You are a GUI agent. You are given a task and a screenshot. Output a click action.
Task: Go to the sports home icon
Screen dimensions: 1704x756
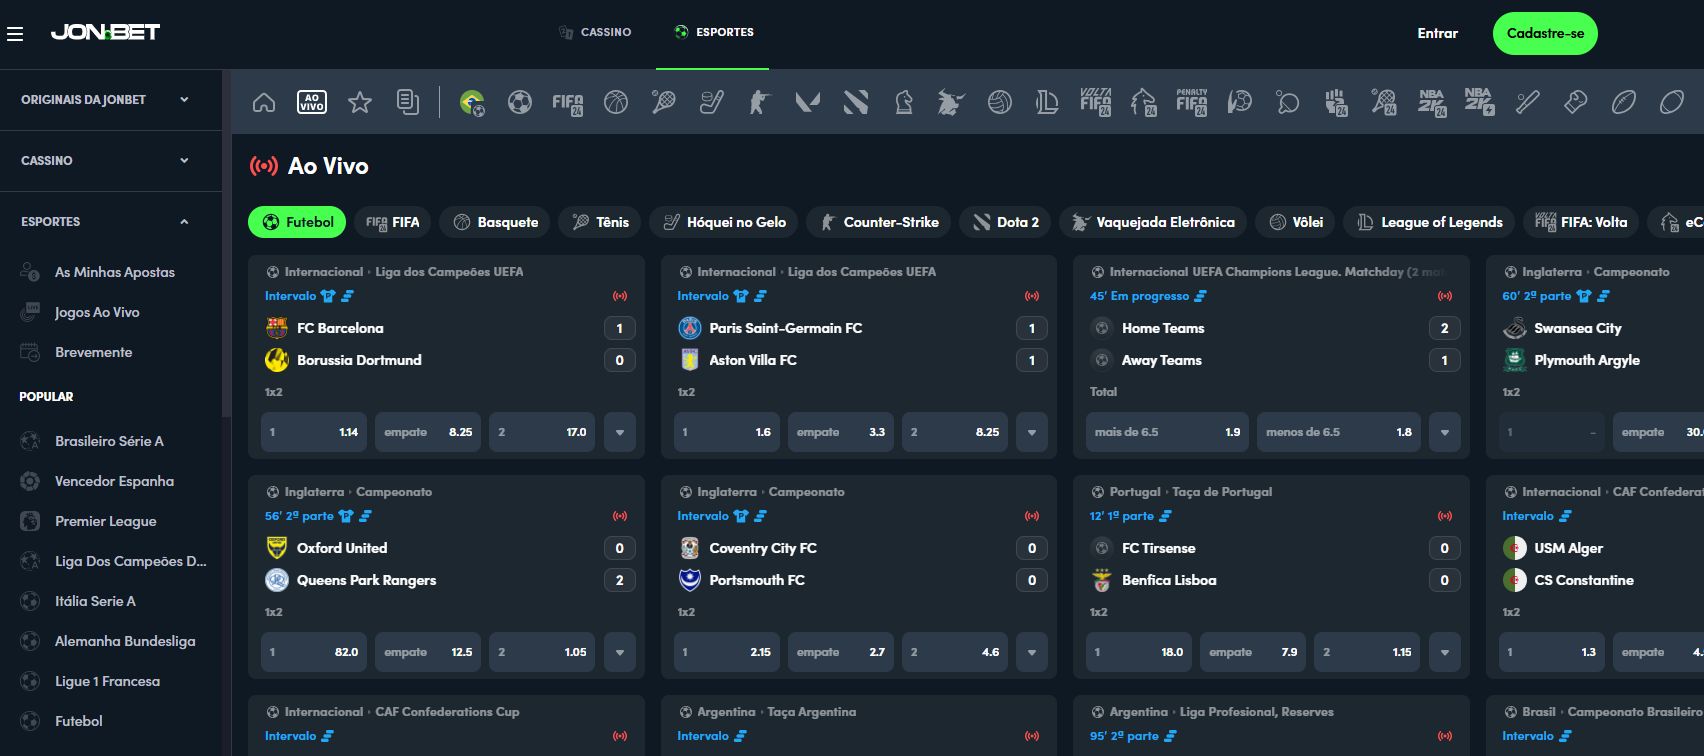point(264,102)
